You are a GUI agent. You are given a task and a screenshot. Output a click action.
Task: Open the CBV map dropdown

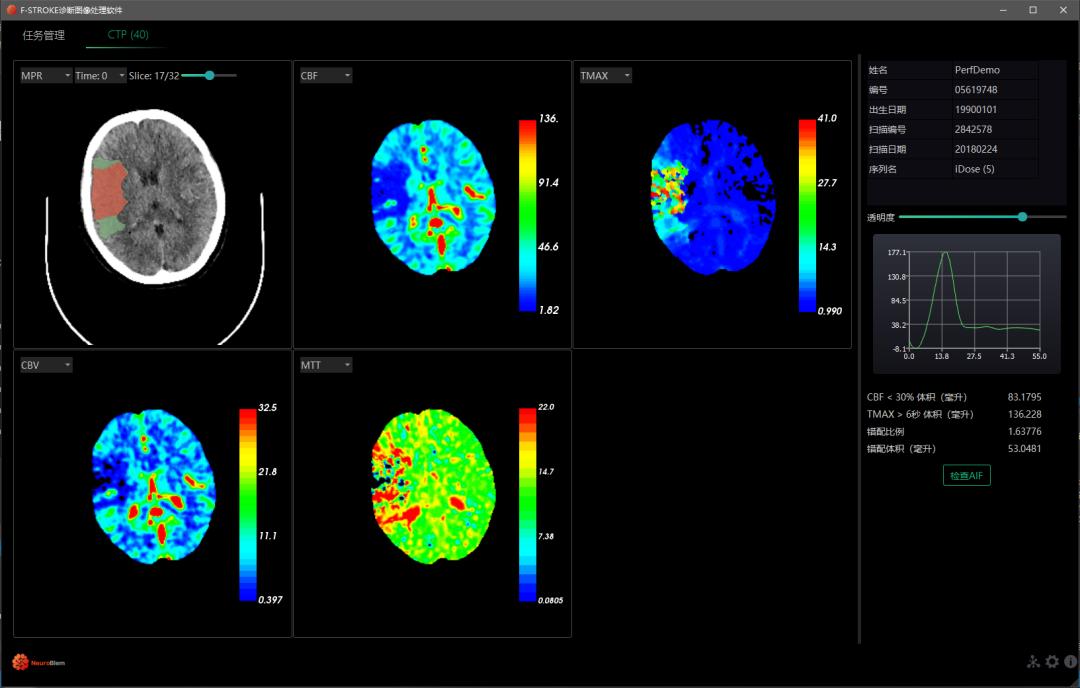pyautogui.click(x=46, y=365)
